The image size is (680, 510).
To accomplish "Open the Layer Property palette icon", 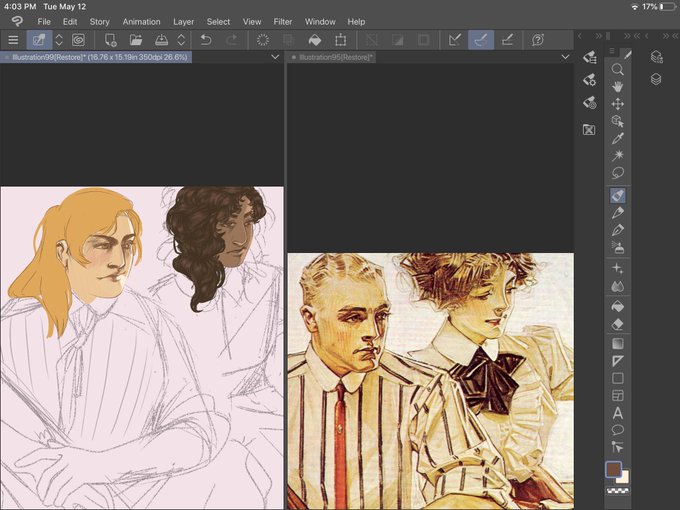I will tap(657, 57).
